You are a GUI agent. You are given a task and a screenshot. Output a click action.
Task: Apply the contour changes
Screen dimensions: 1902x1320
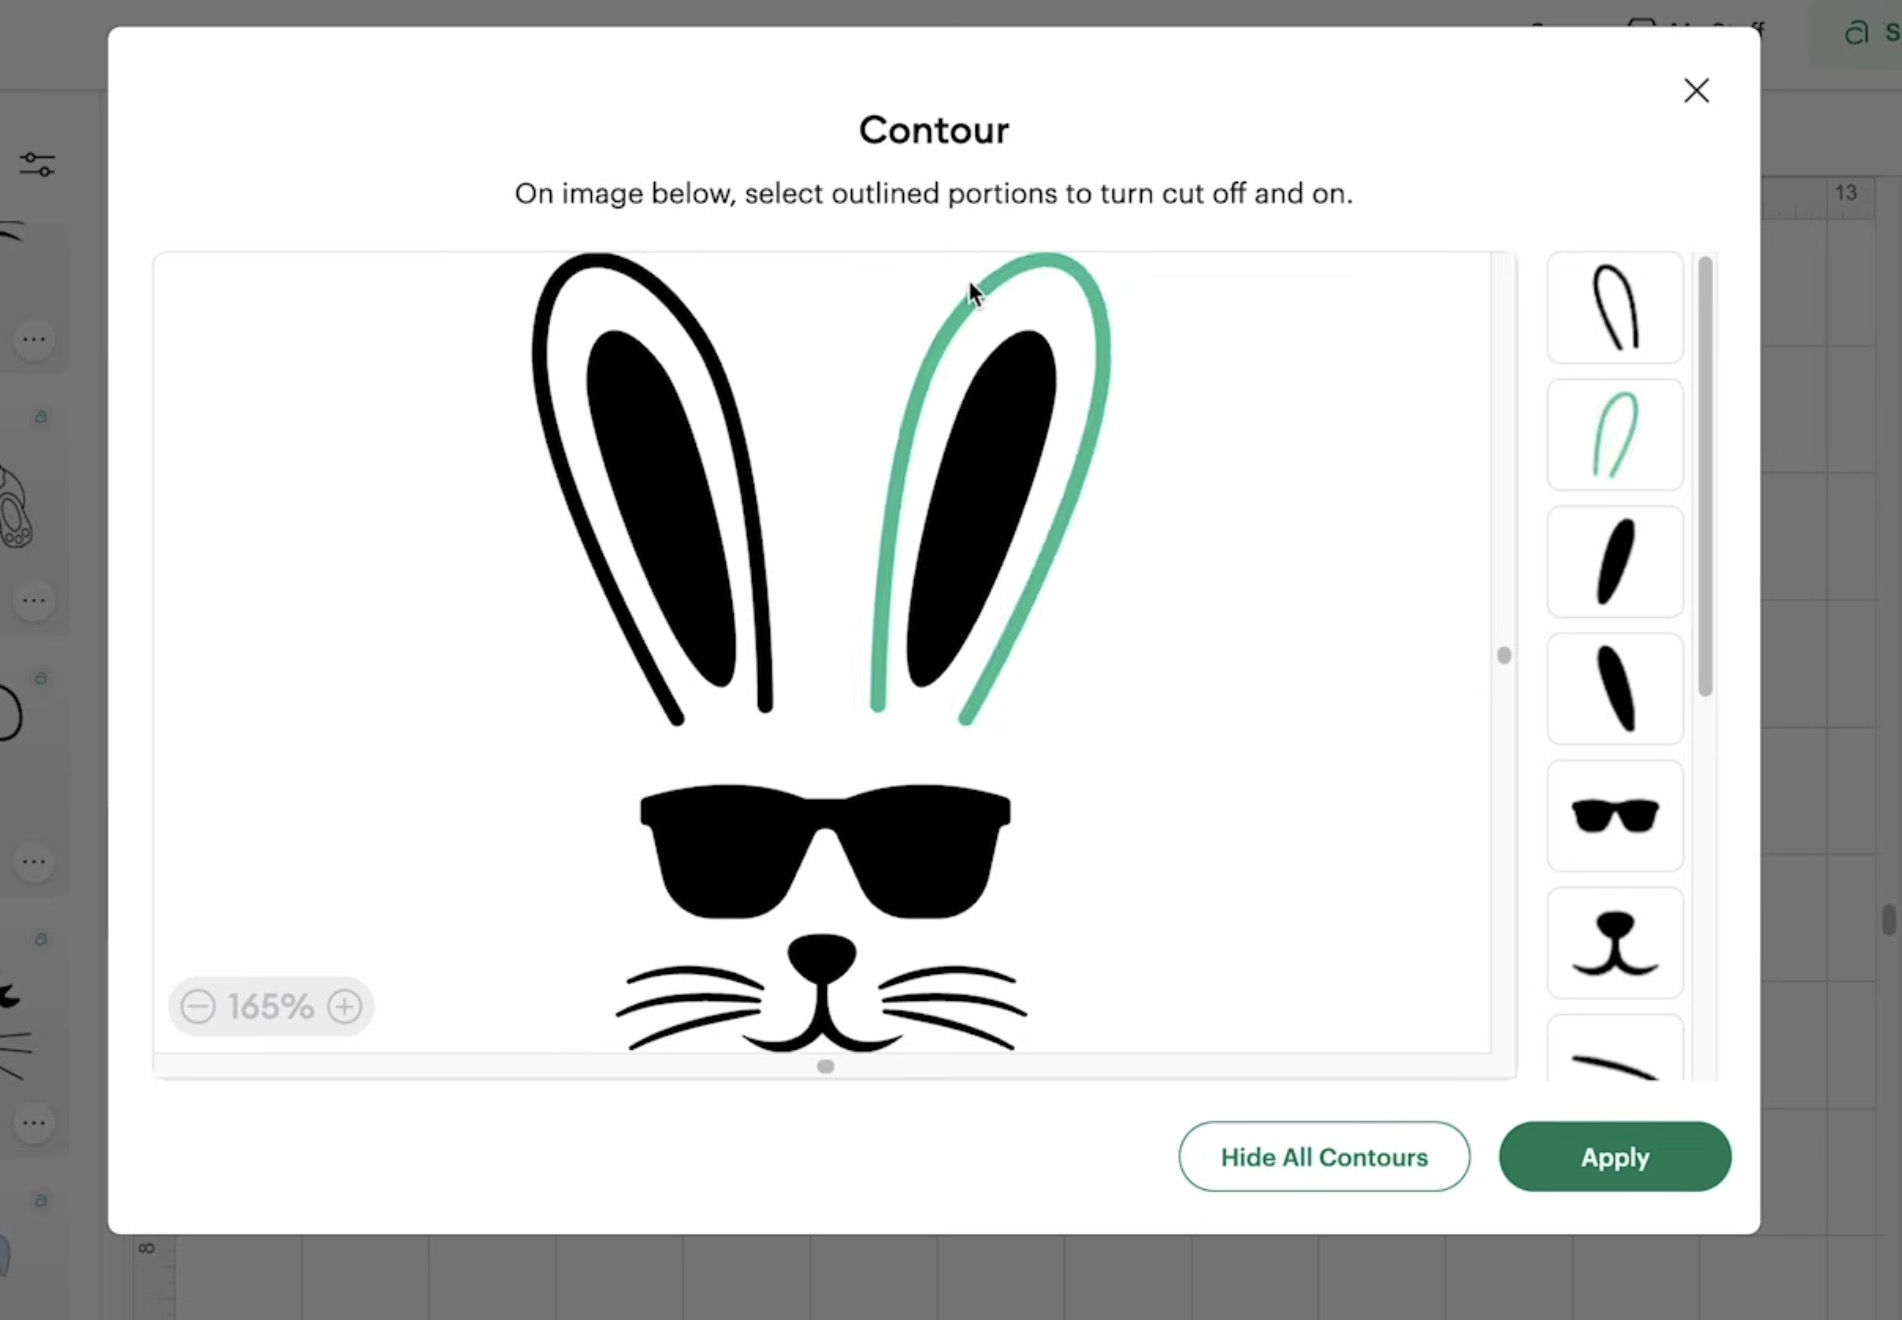click(1614, 1157)
